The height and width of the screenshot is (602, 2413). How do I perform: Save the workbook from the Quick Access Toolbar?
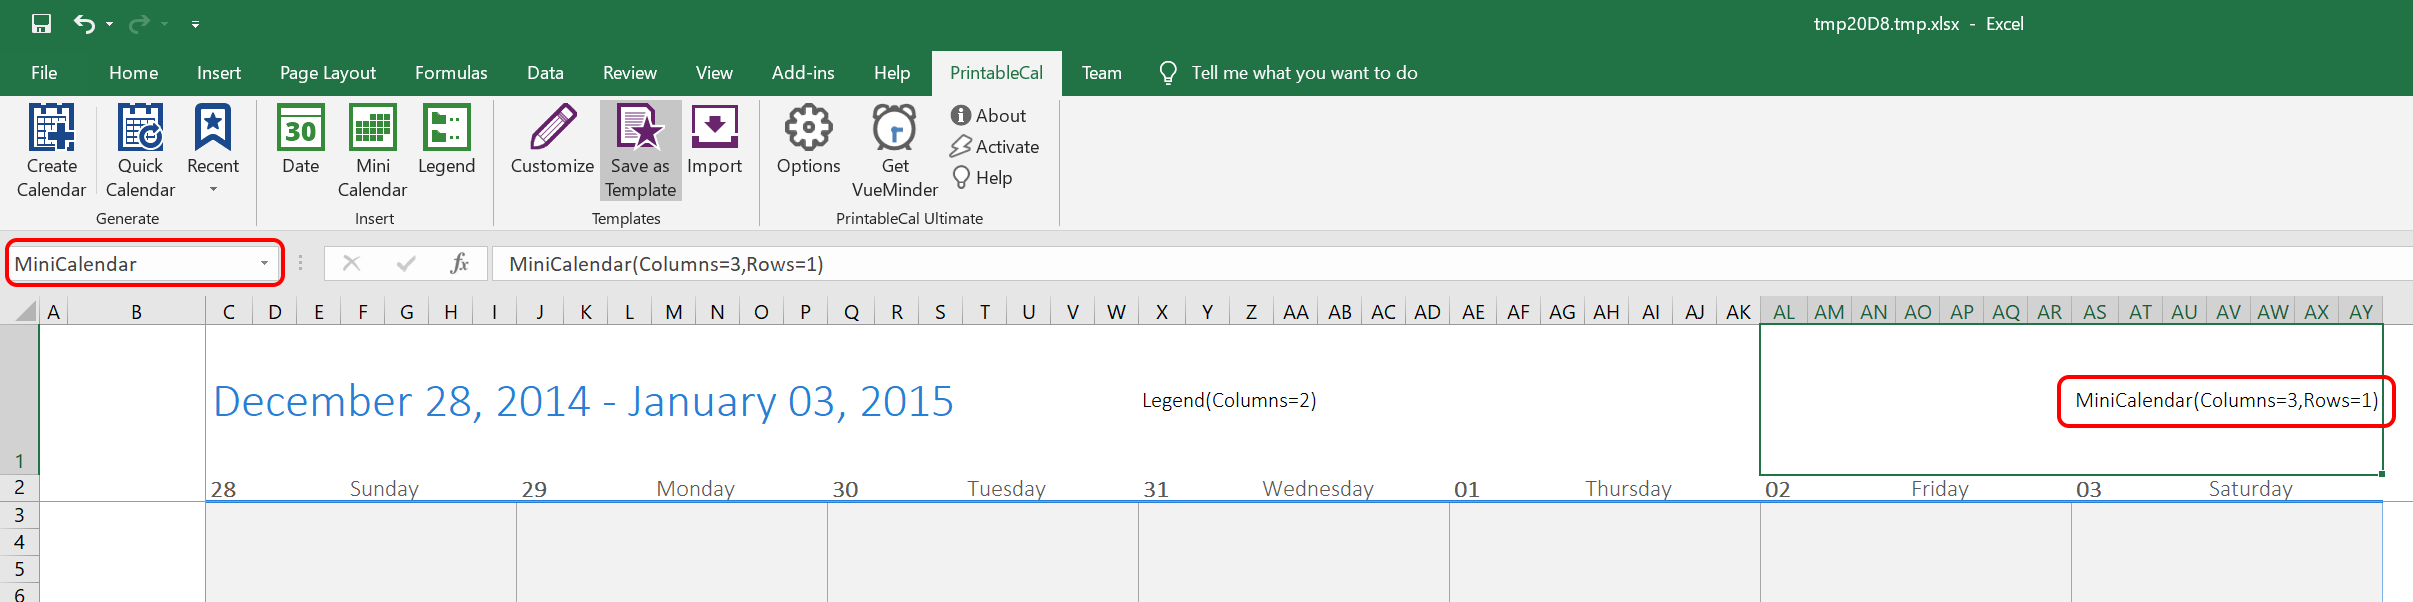click(x=41, y=24)
